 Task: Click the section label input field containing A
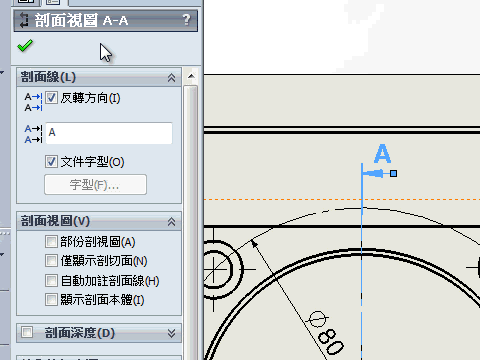(109, 133)
